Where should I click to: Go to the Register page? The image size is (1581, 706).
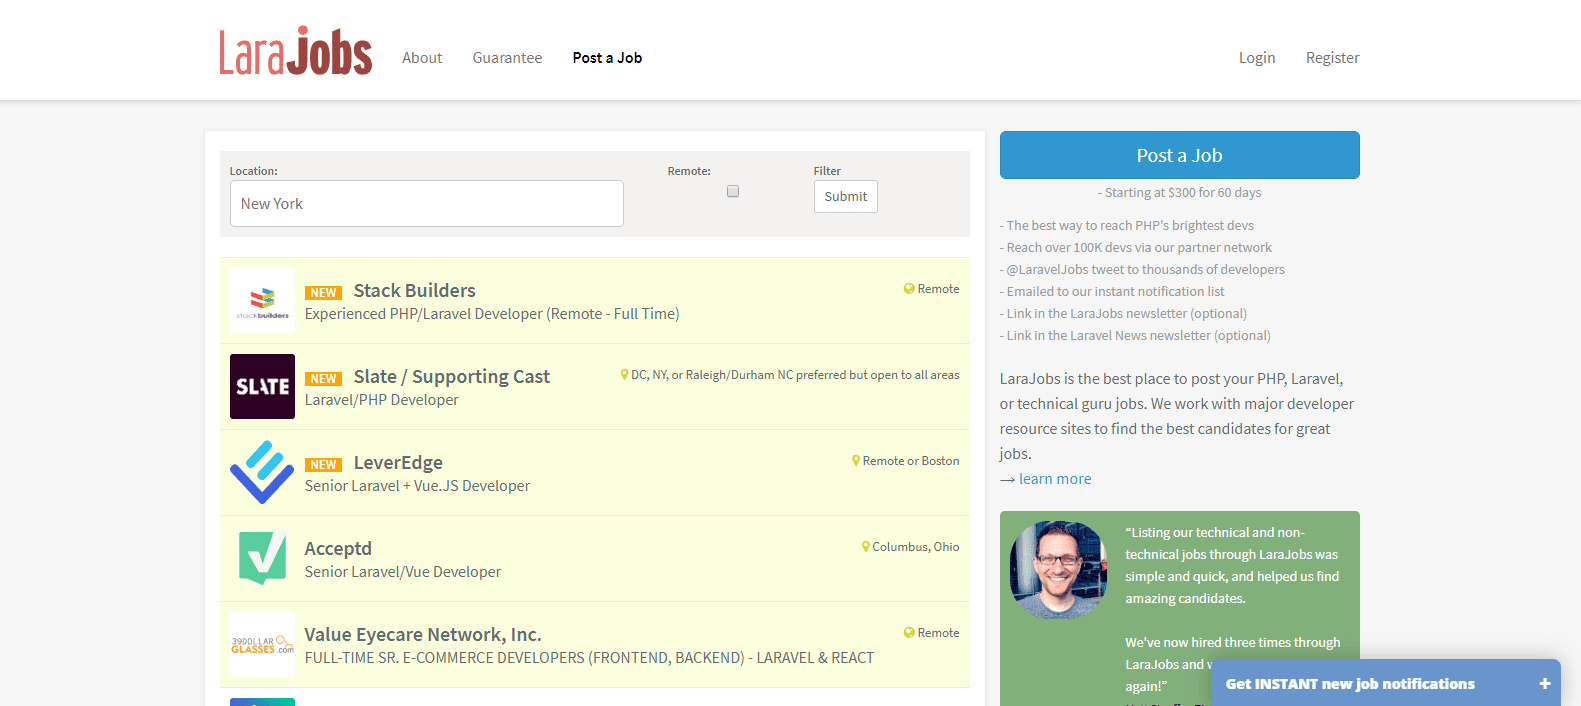point(1333,58)
